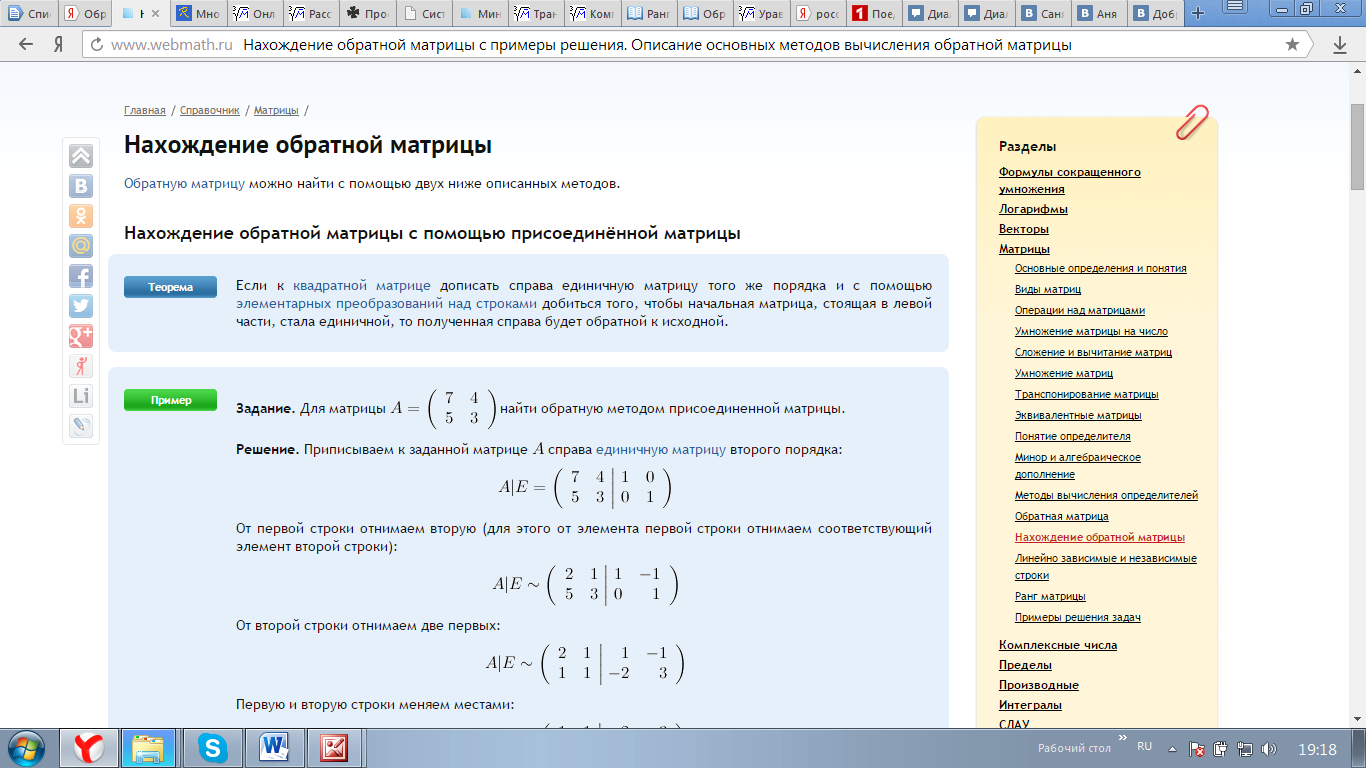Open Обратную матрицу link in intro text
Viewport: 1366px width, 768px height.
185,184
